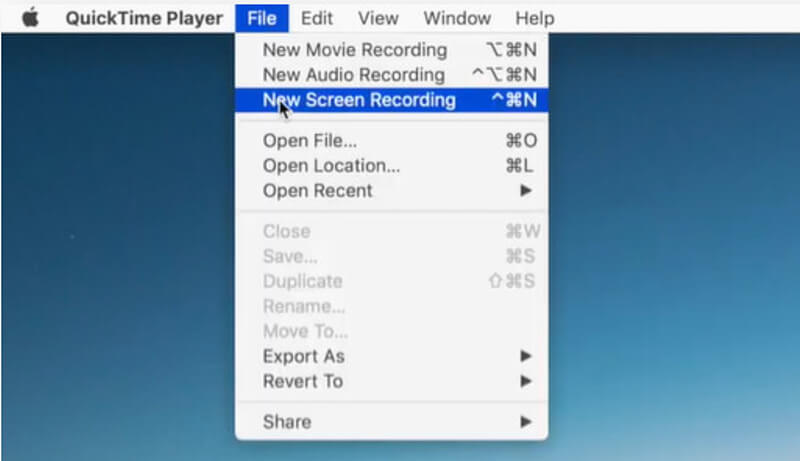Expand the Open Recent submenu
800x461 pixels.
(391, 191)
